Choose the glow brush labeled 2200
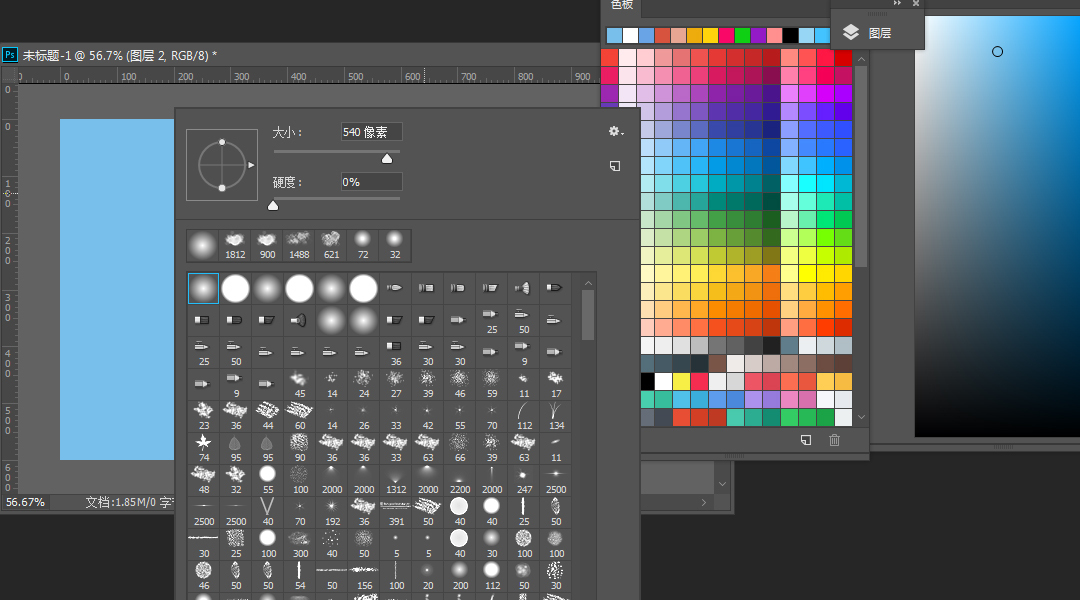1080x600 pixels. (459, 480)
